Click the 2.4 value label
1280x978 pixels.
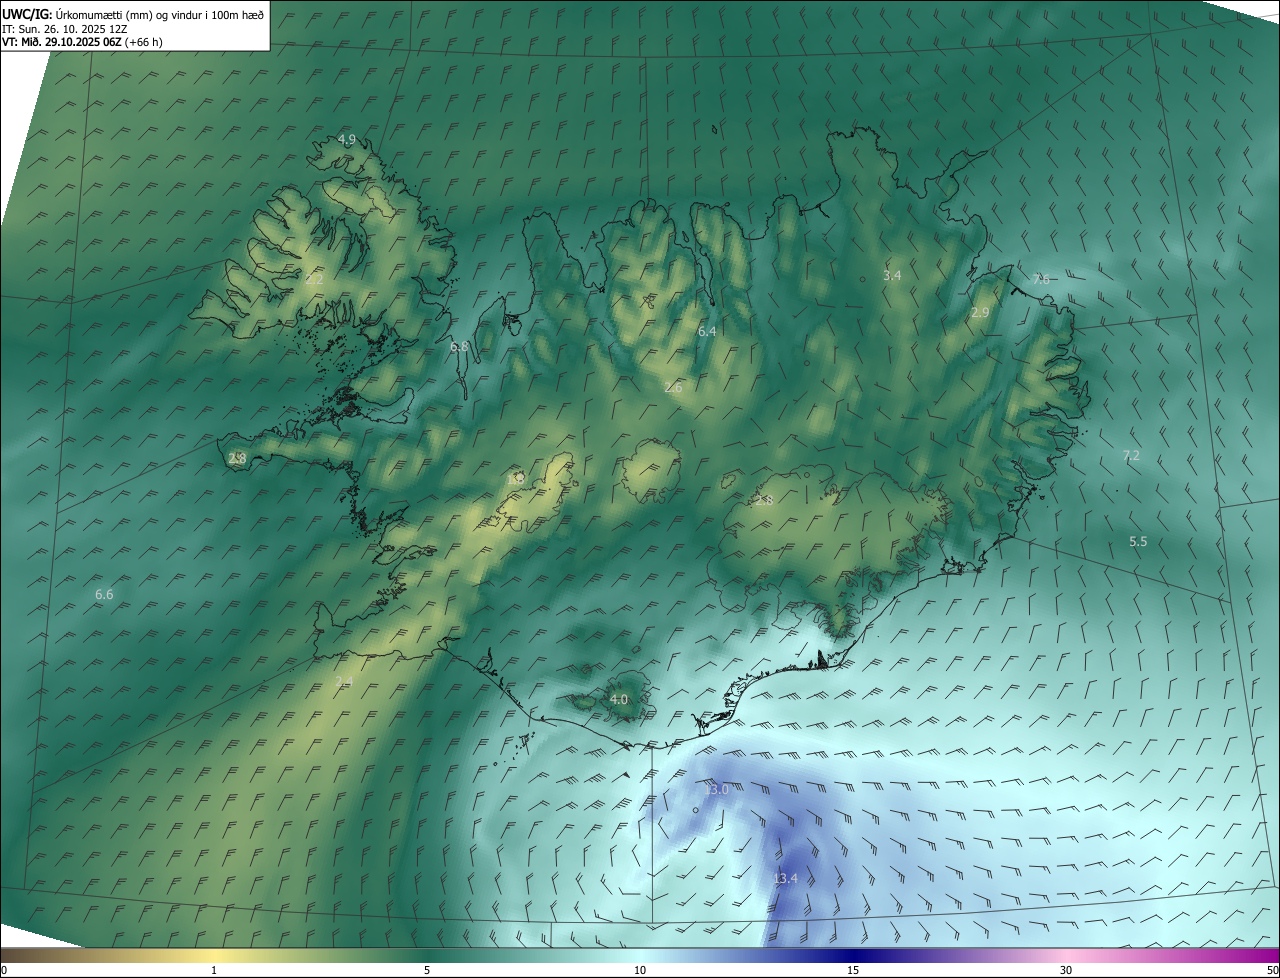coord(344,681)
